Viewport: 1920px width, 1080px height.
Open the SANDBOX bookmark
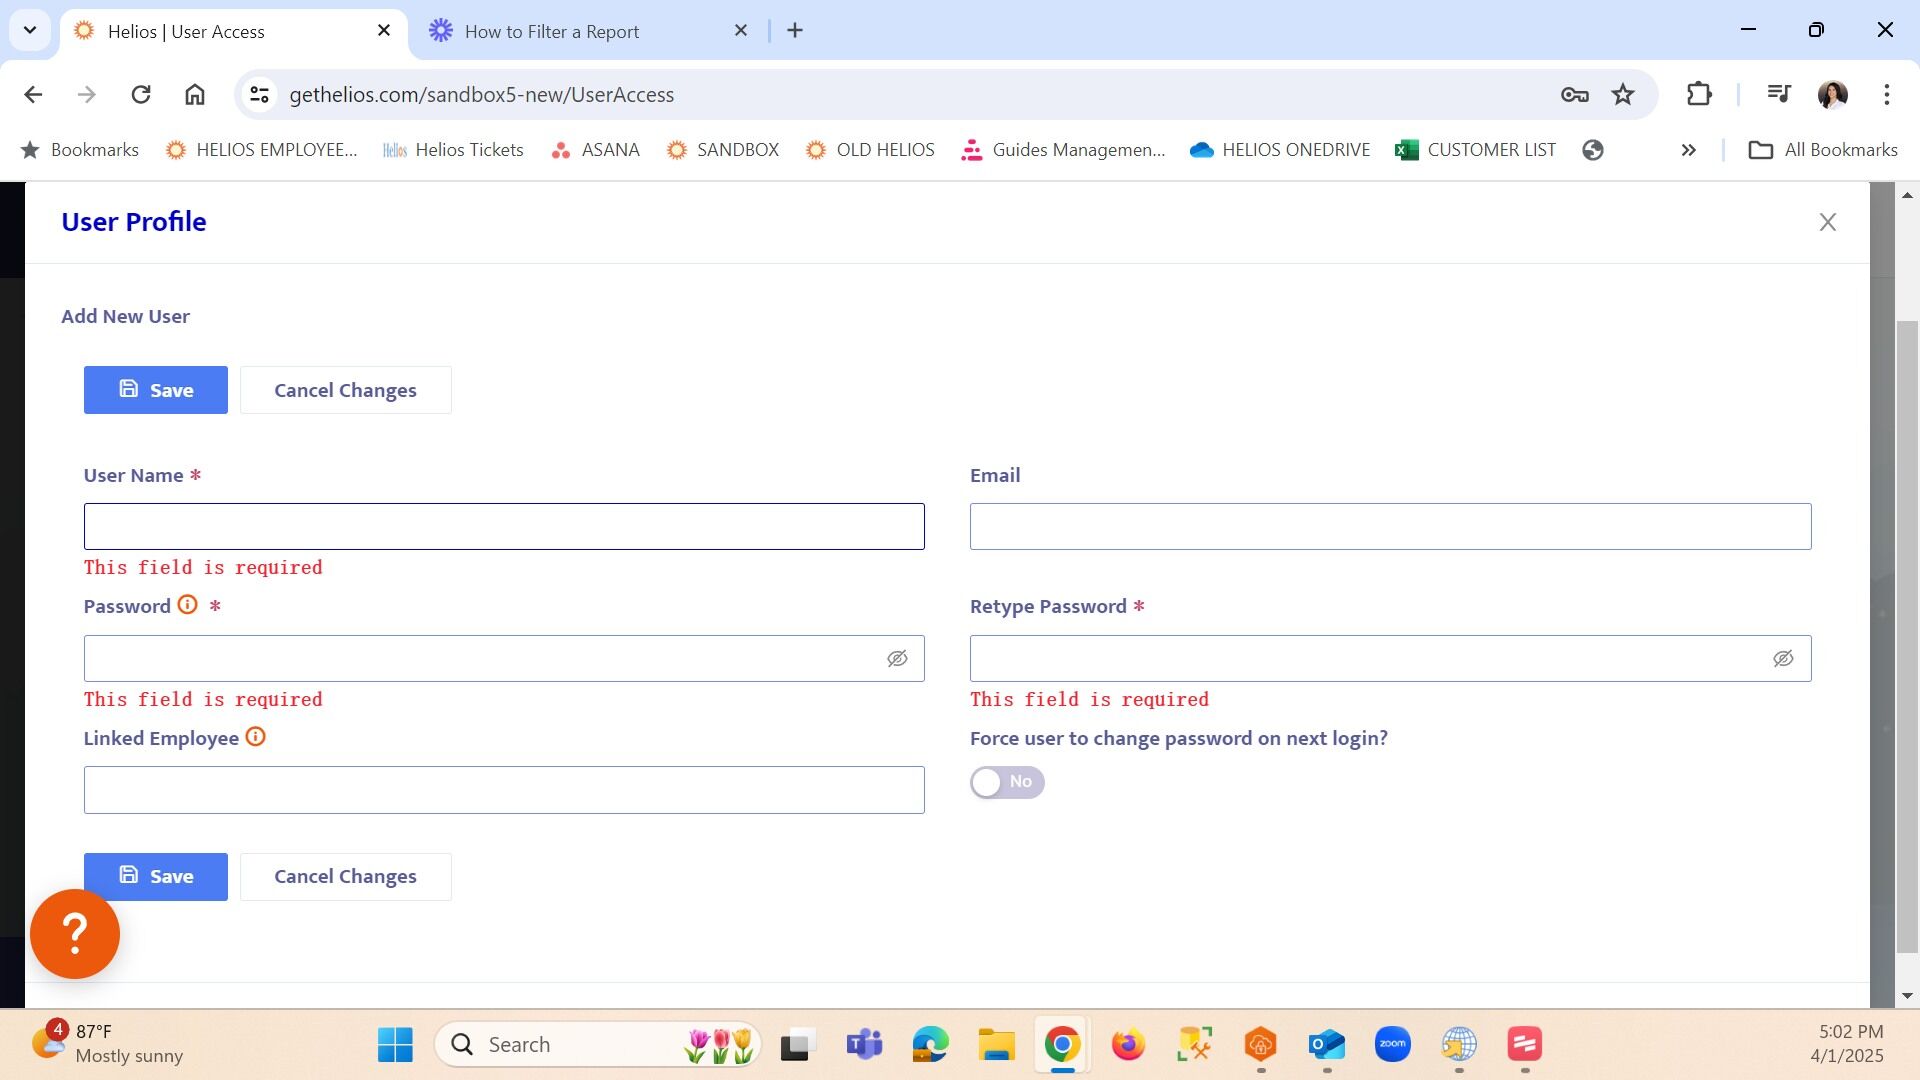[722, 150]
